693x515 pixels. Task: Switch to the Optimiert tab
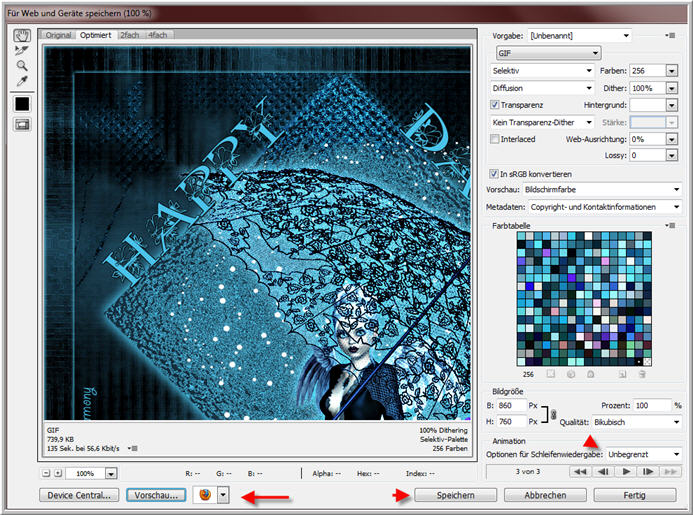pyautogui.click(x=95, y=35)
